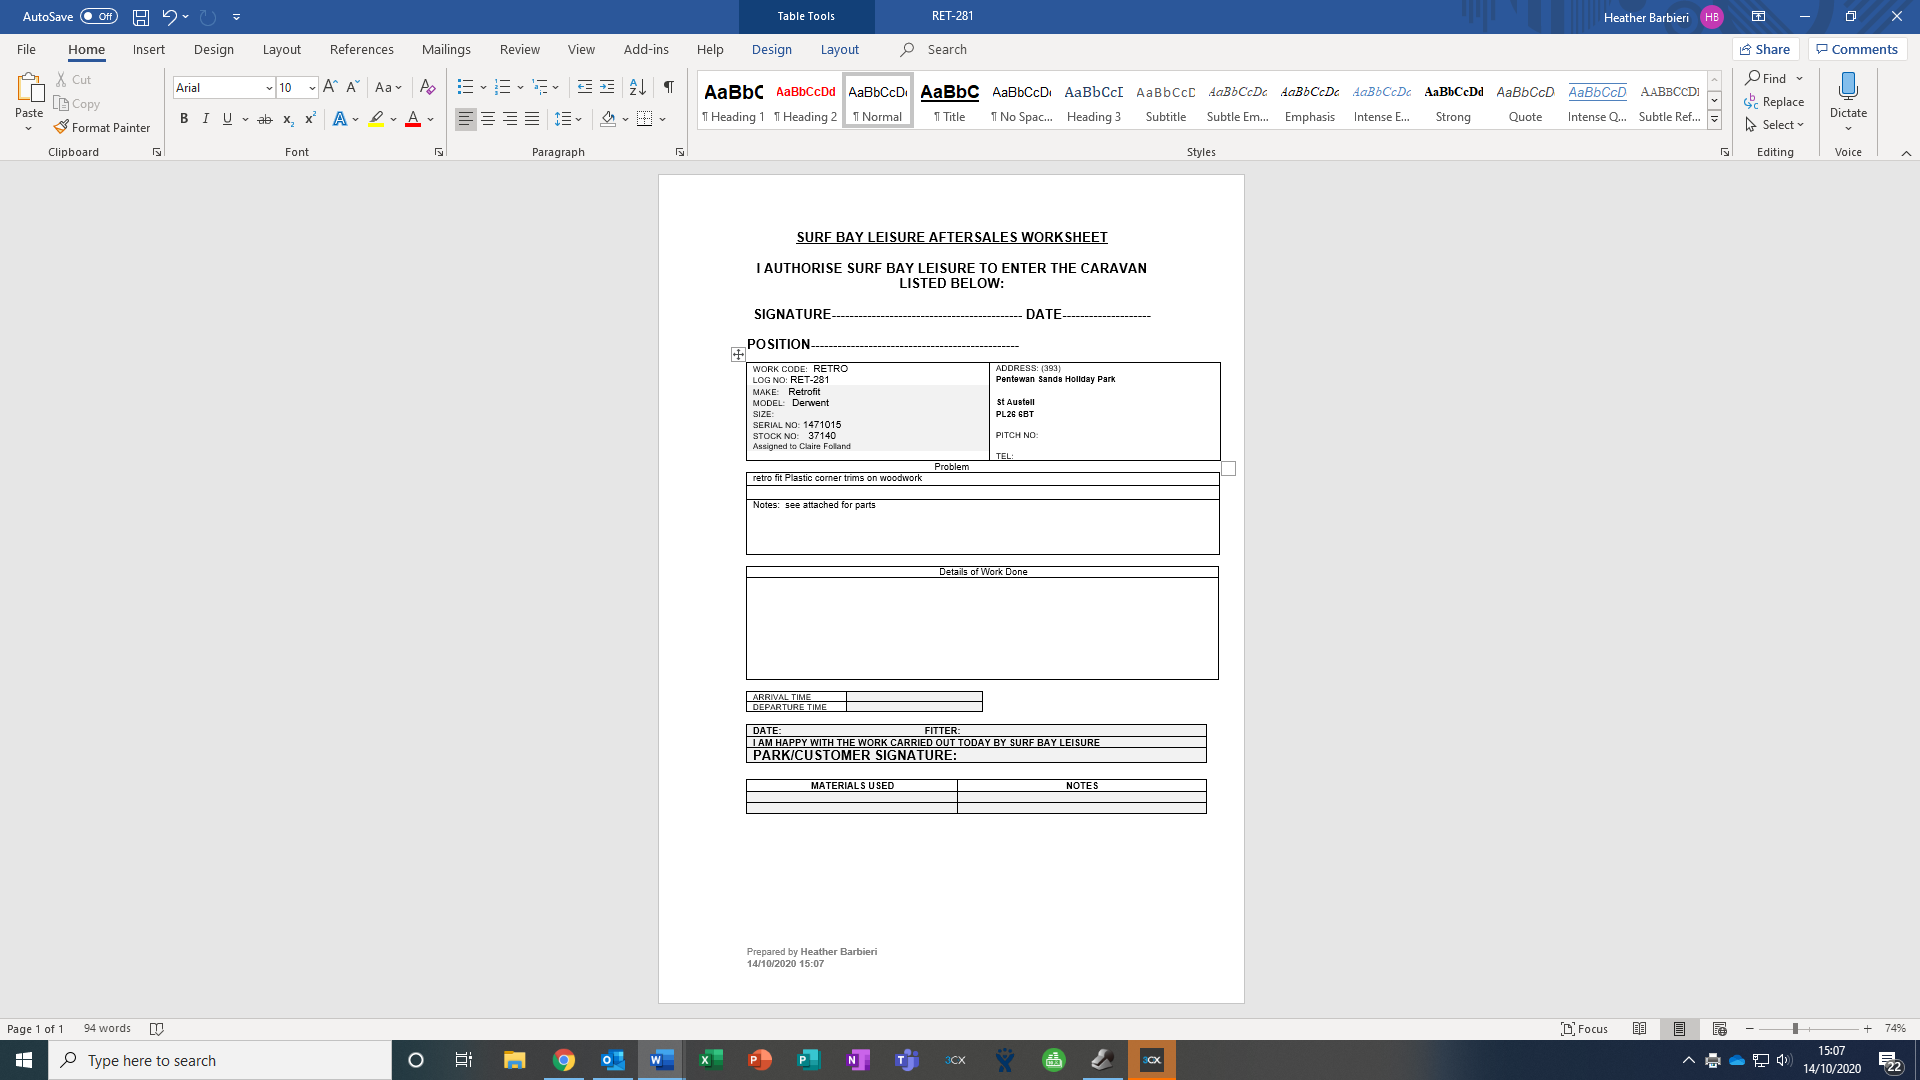This screenshot has height=1080, width=1920.
Task: Click the Format Painter icon
Action: [x=62, y=127]
